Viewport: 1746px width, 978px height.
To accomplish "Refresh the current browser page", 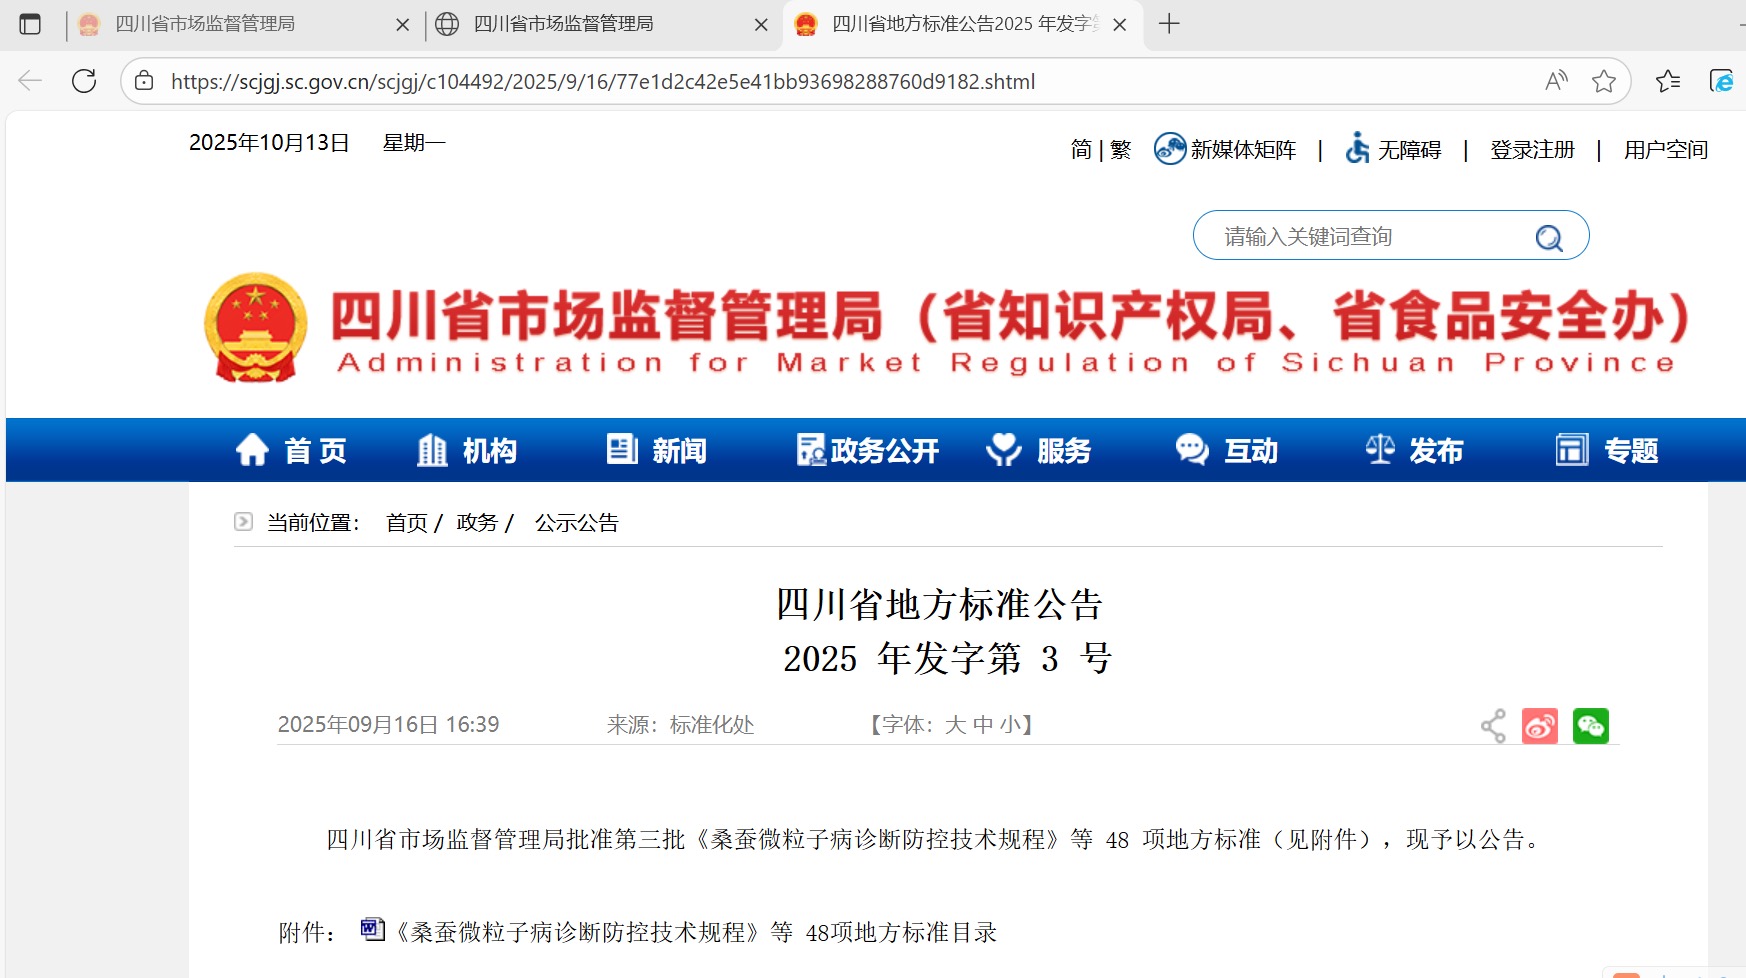I will (84, 81).
